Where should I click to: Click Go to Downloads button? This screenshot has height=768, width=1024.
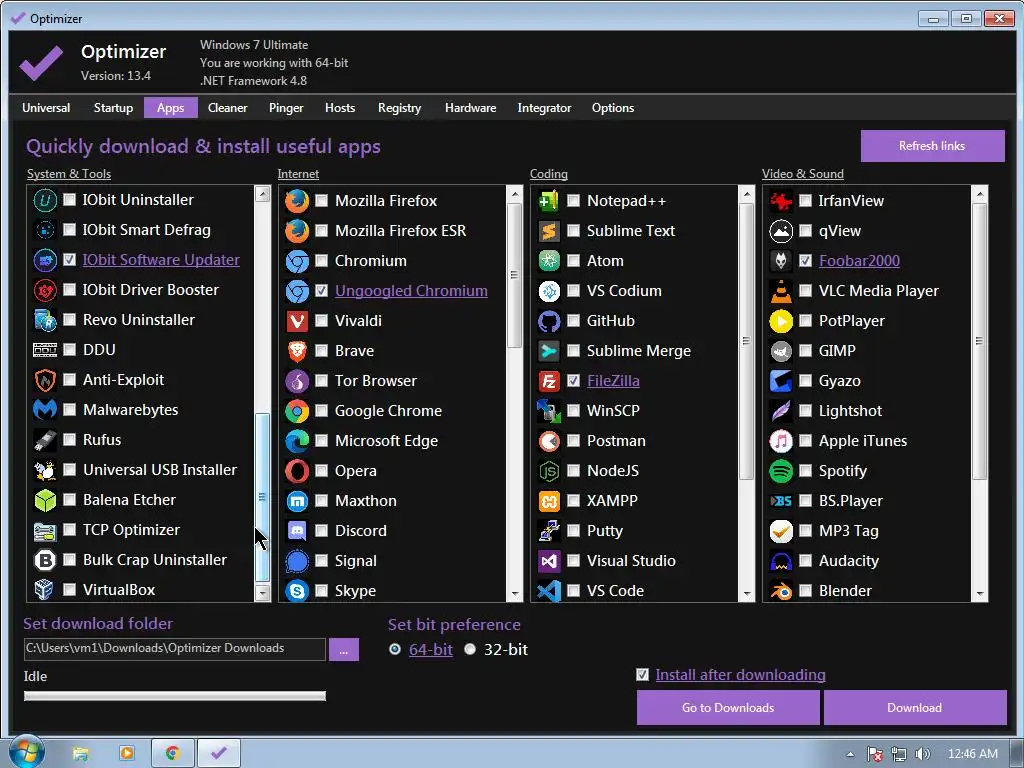[x=728, y=707]
